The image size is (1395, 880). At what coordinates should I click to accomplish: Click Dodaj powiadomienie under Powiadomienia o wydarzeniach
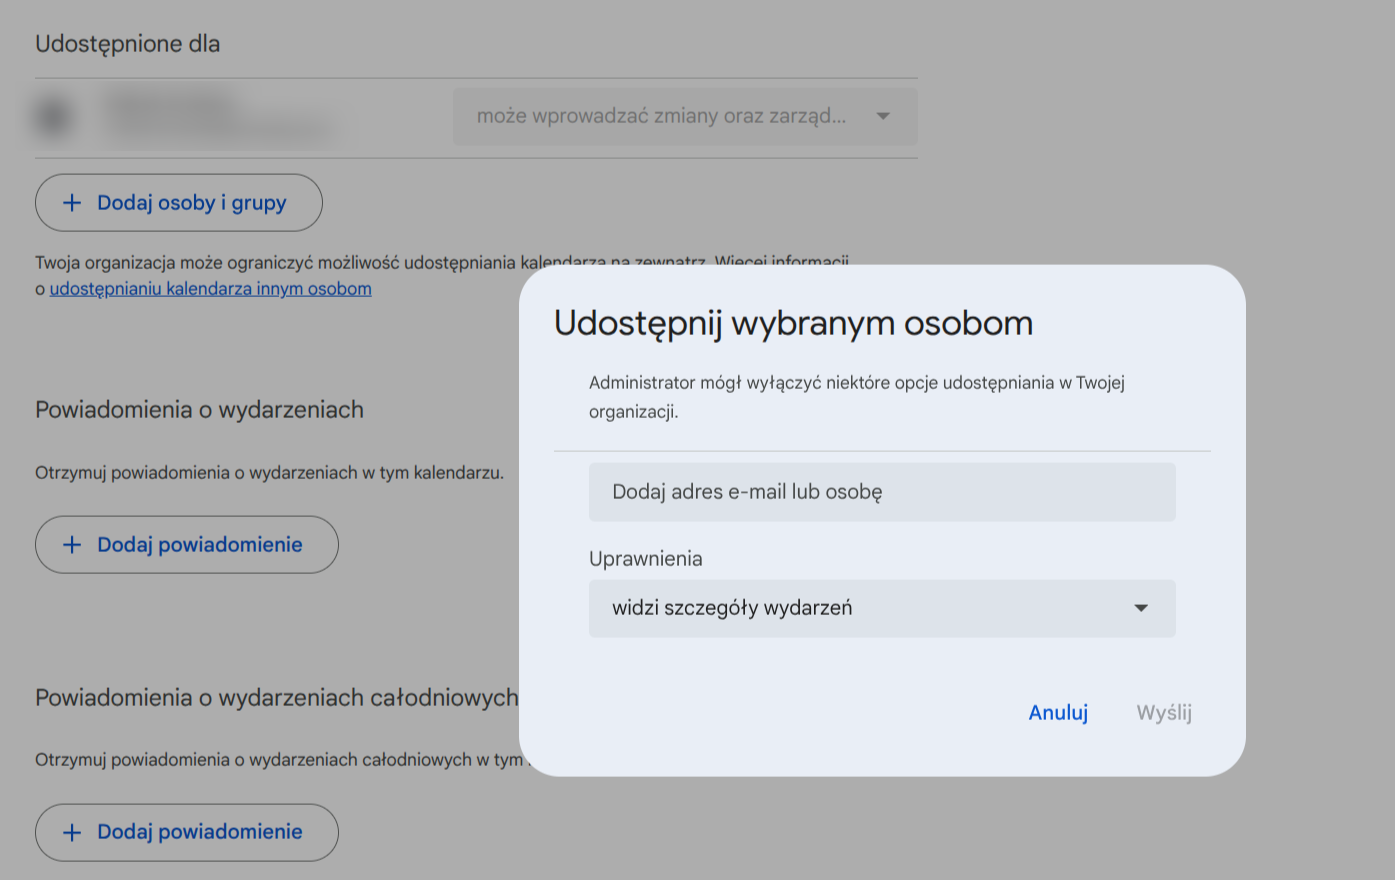click(x=187, y=545)
